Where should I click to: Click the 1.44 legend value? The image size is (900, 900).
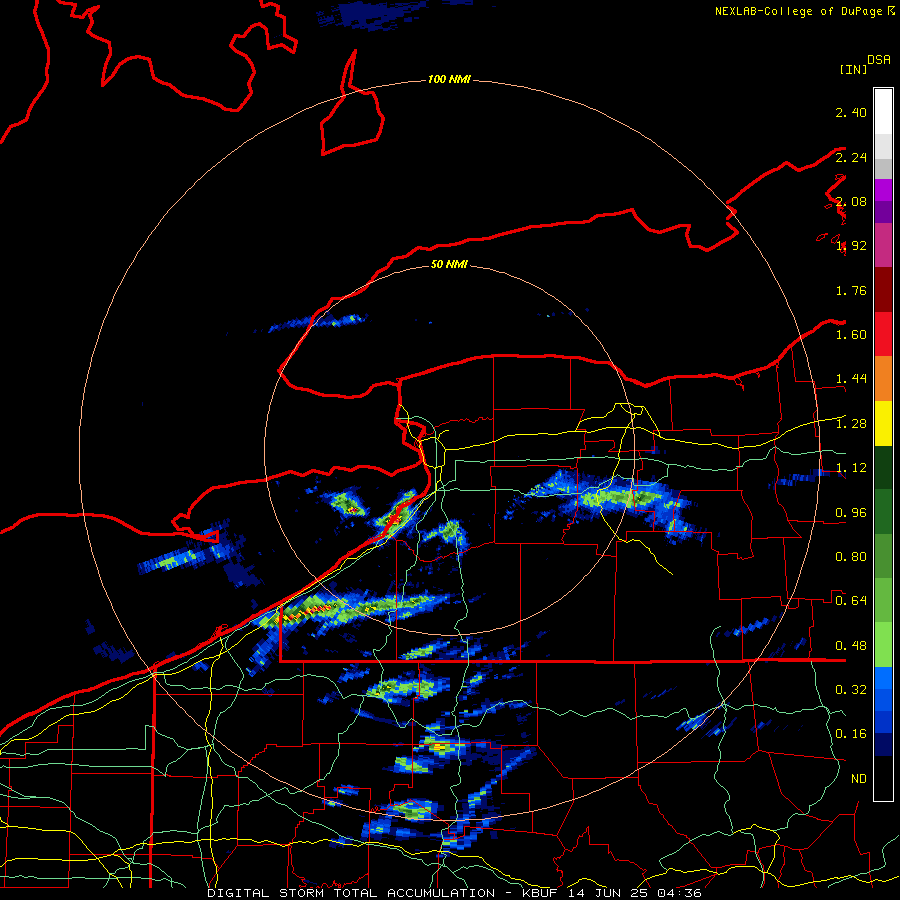tap(851, 379)
